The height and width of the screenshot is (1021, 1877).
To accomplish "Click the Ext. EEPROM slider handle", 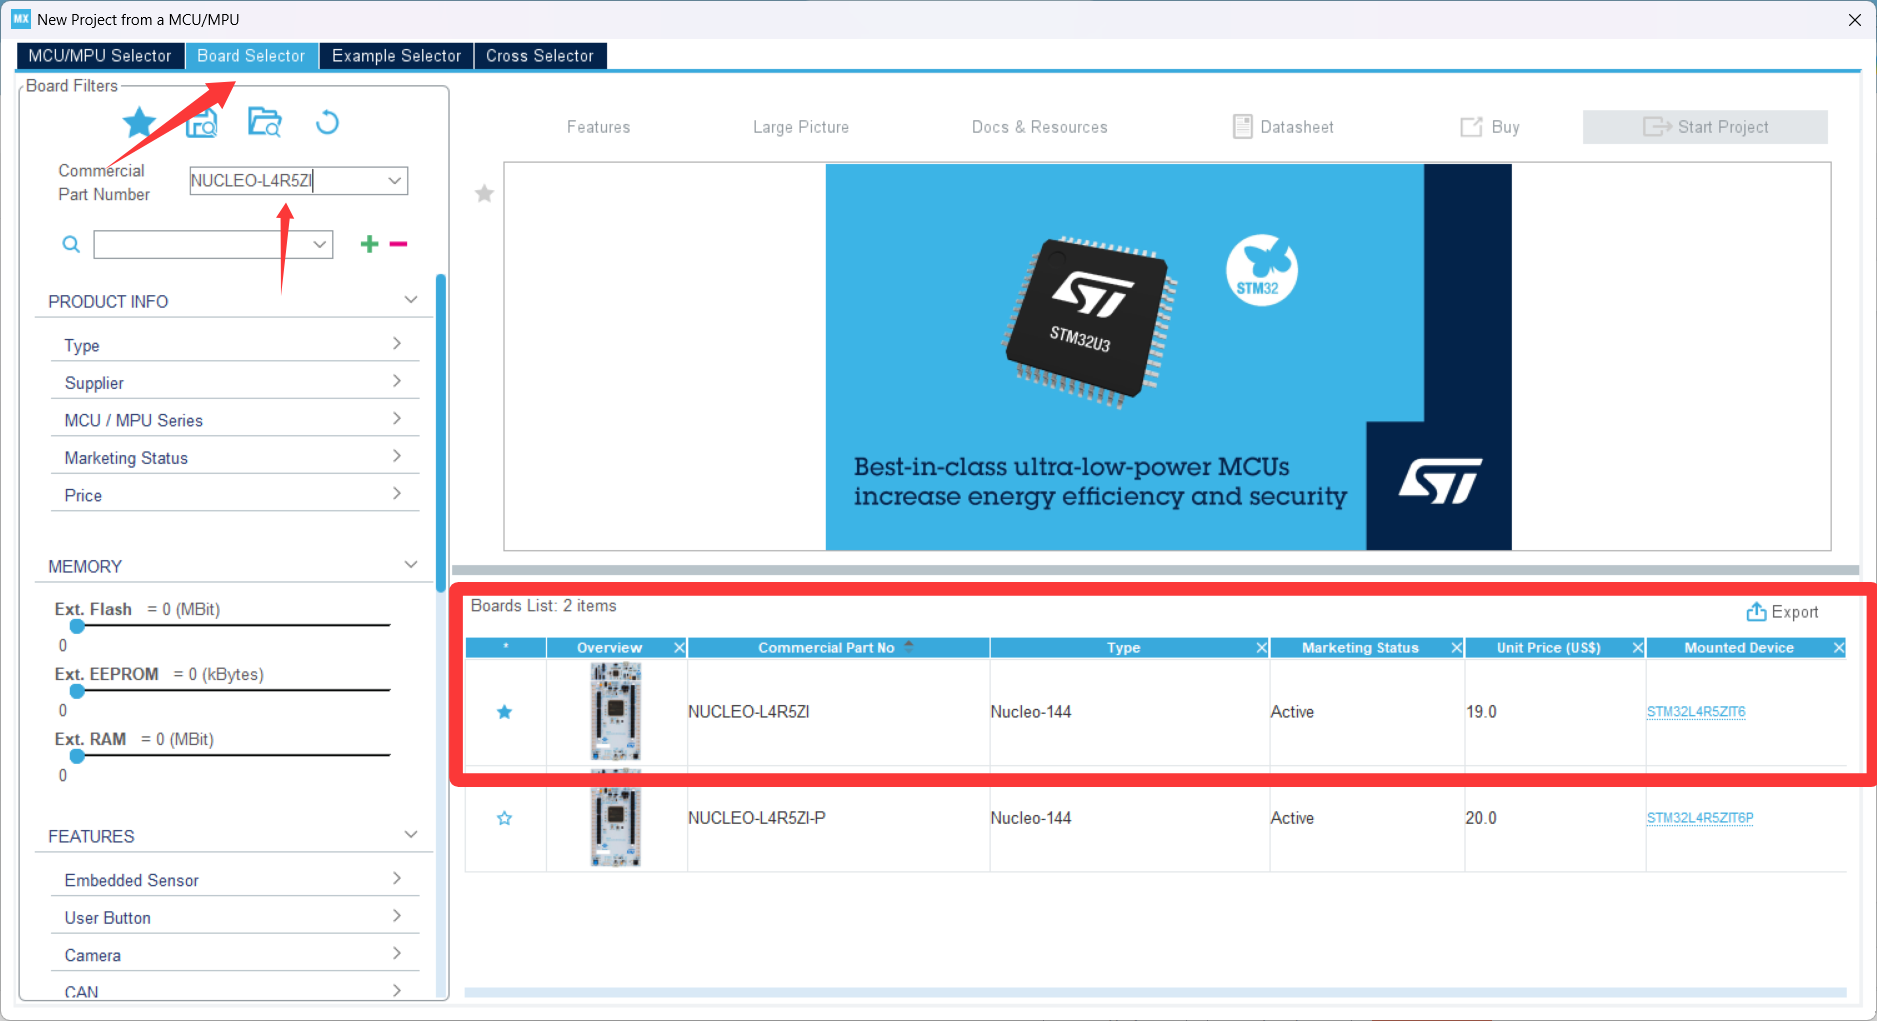I will click(x=77, y=691).
